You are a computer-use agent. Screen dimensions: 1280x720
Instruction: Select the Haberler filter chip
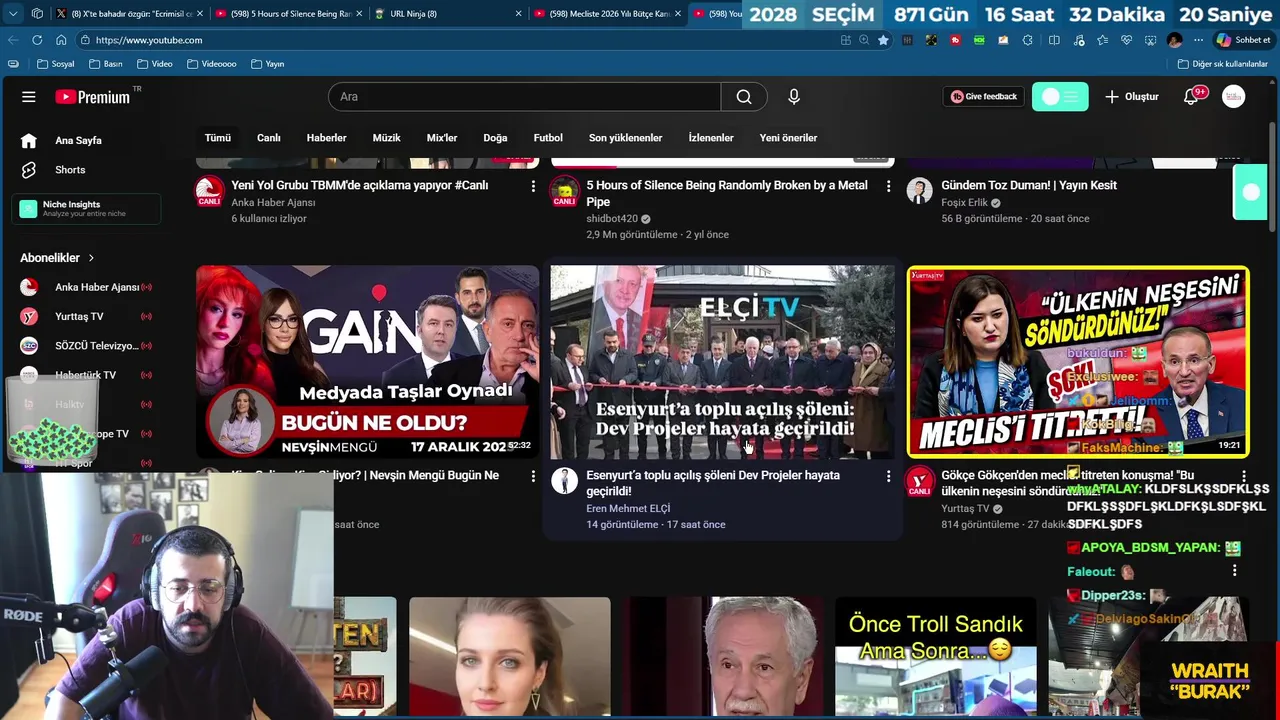(x=327, y=138)
